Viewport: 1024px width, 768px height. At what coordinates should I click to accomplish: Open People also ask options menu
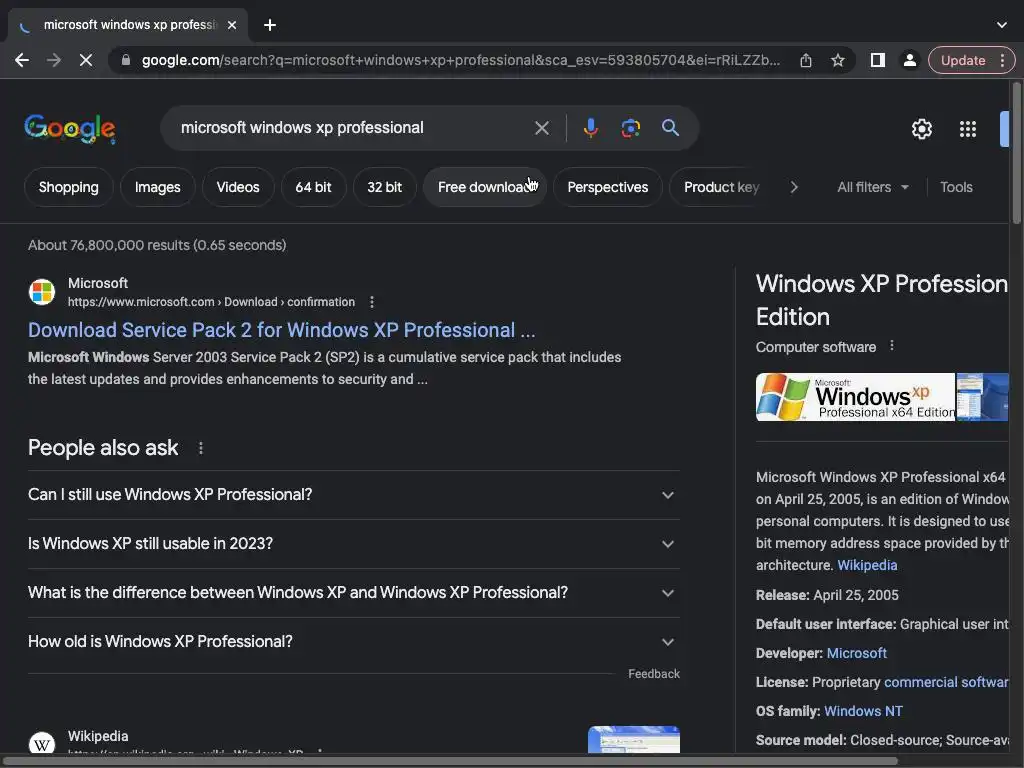(200, 448)
